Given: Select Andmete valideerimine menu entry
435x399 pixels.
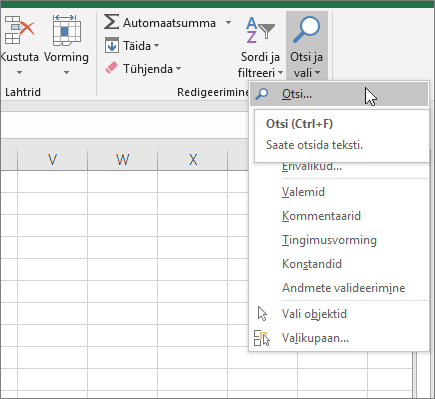Looking at the screenshot, I should [x=339, y=288].
